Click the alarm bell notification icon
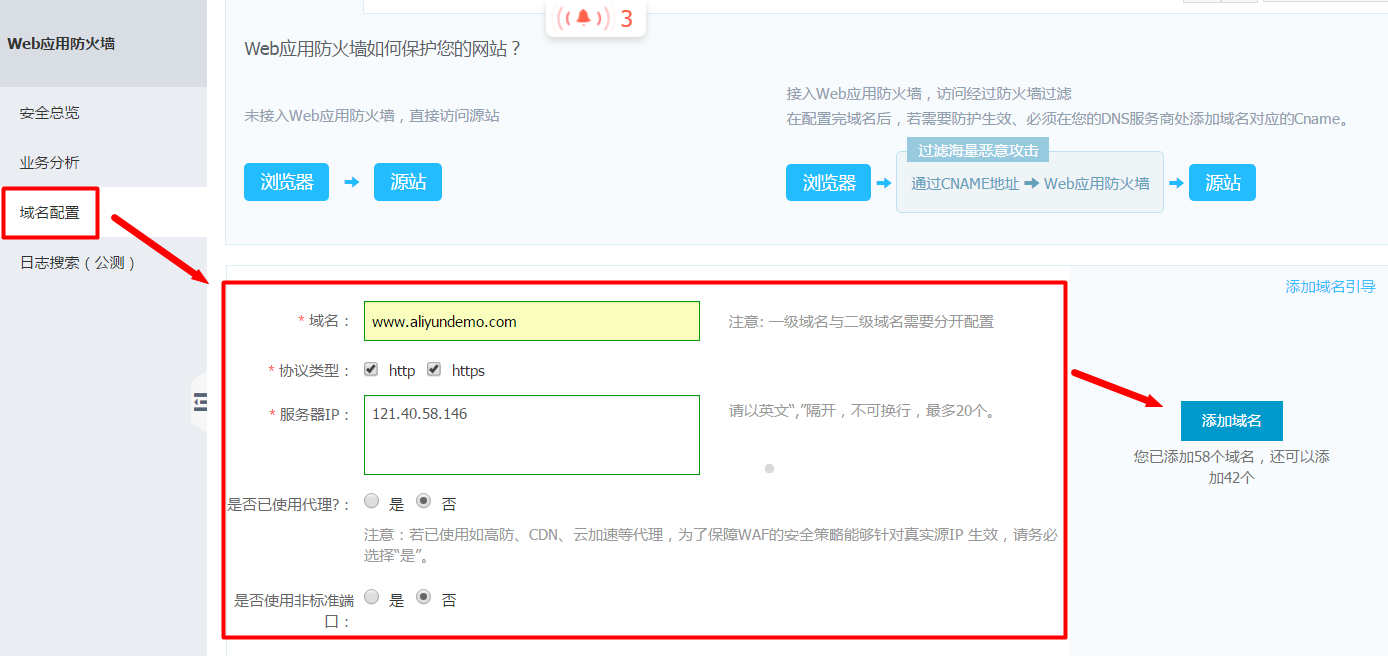 (x=583, y=17)
